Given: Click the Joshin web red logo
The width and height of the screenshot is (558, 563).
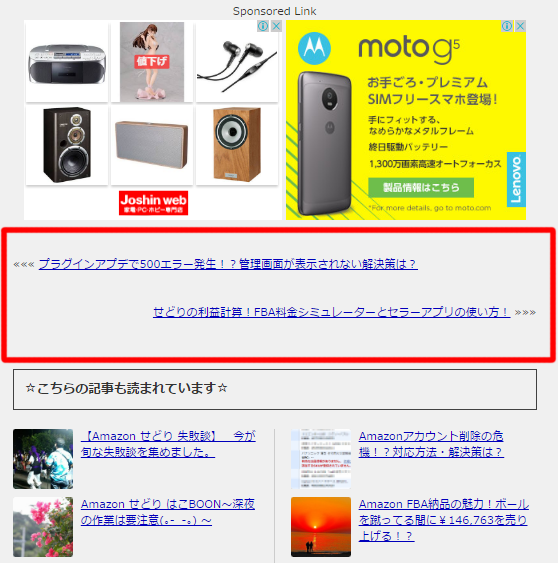Looking at the screenshot, I should pos(153,203).
